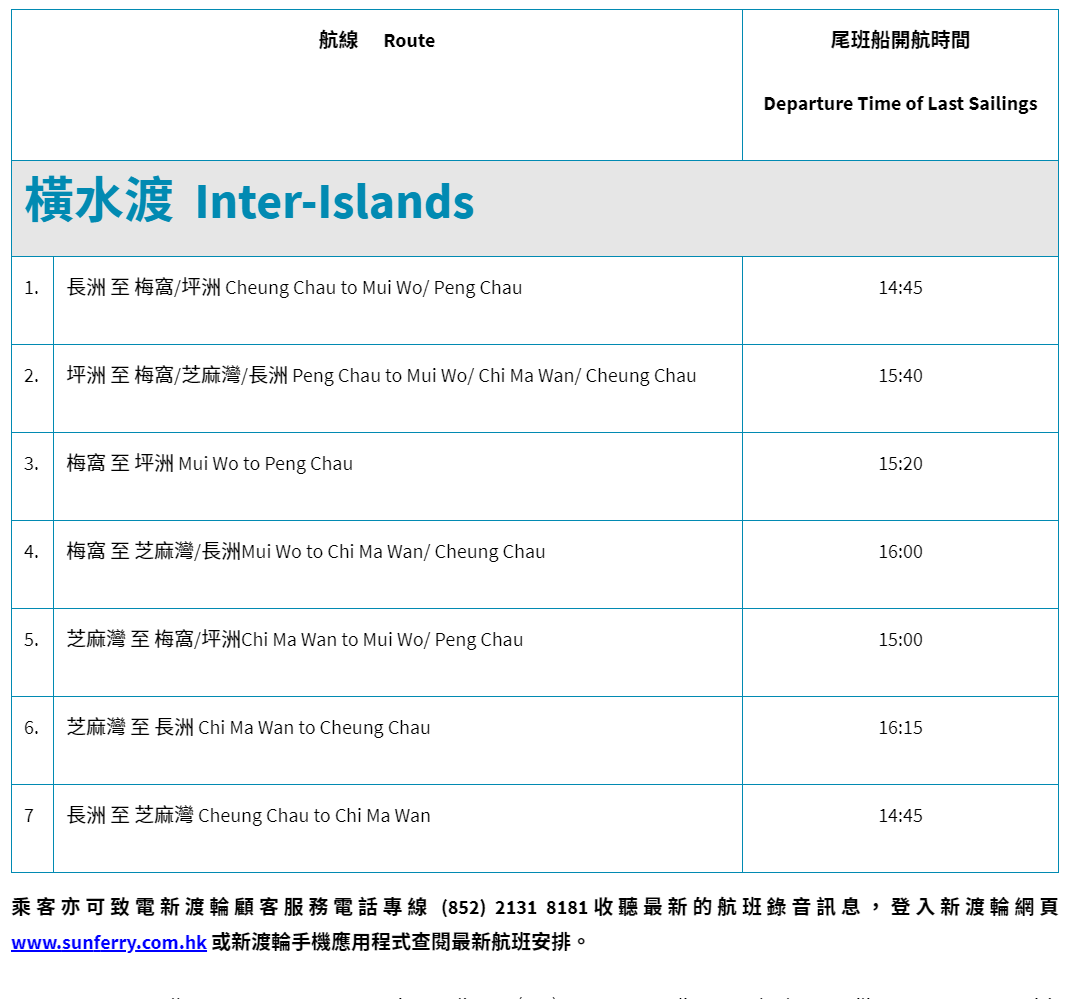Click the 15:20 time for Mui Wo route
The height and width of the screenshot is (999, 1065).
click(x=901, y=463)
